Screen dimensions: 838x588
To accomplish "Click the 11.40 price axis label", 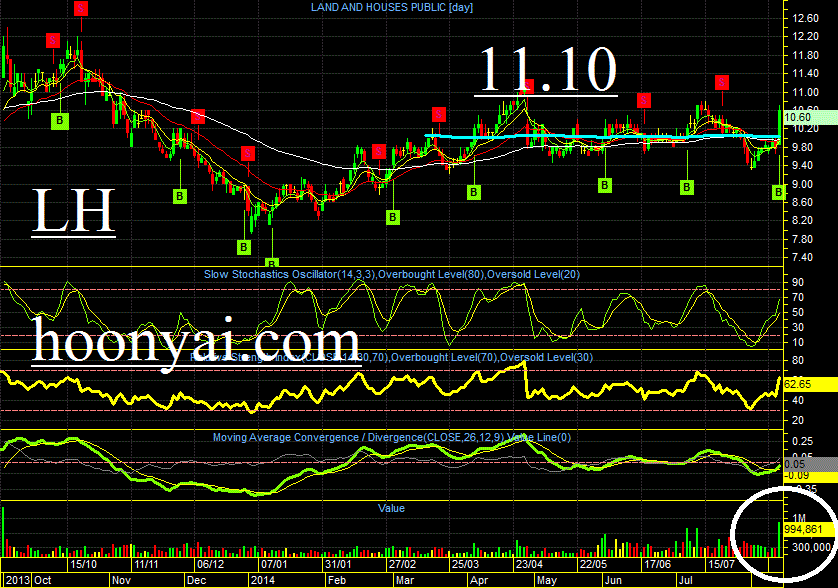I will 805,73.
